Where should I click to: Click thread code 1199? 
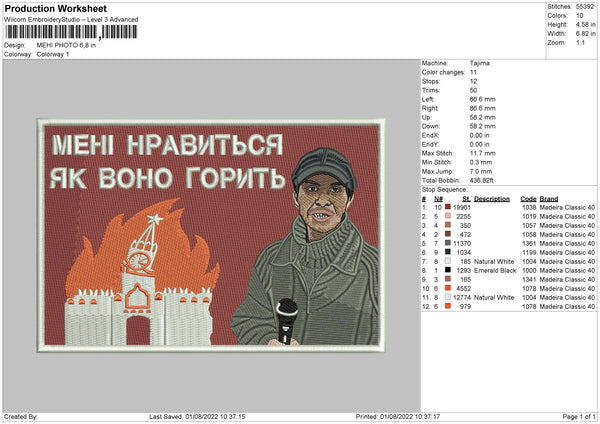click(529, 253)
